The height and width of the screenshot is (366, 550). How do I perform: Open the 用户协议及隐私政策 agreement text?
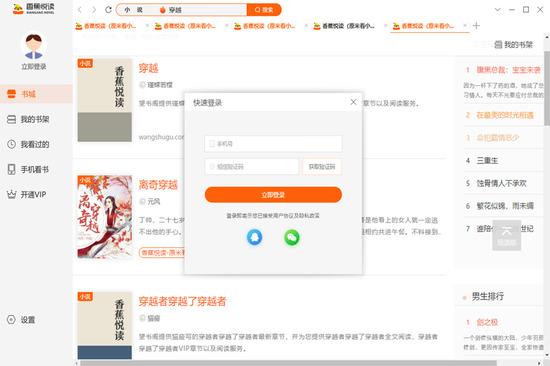pos(296,215)
